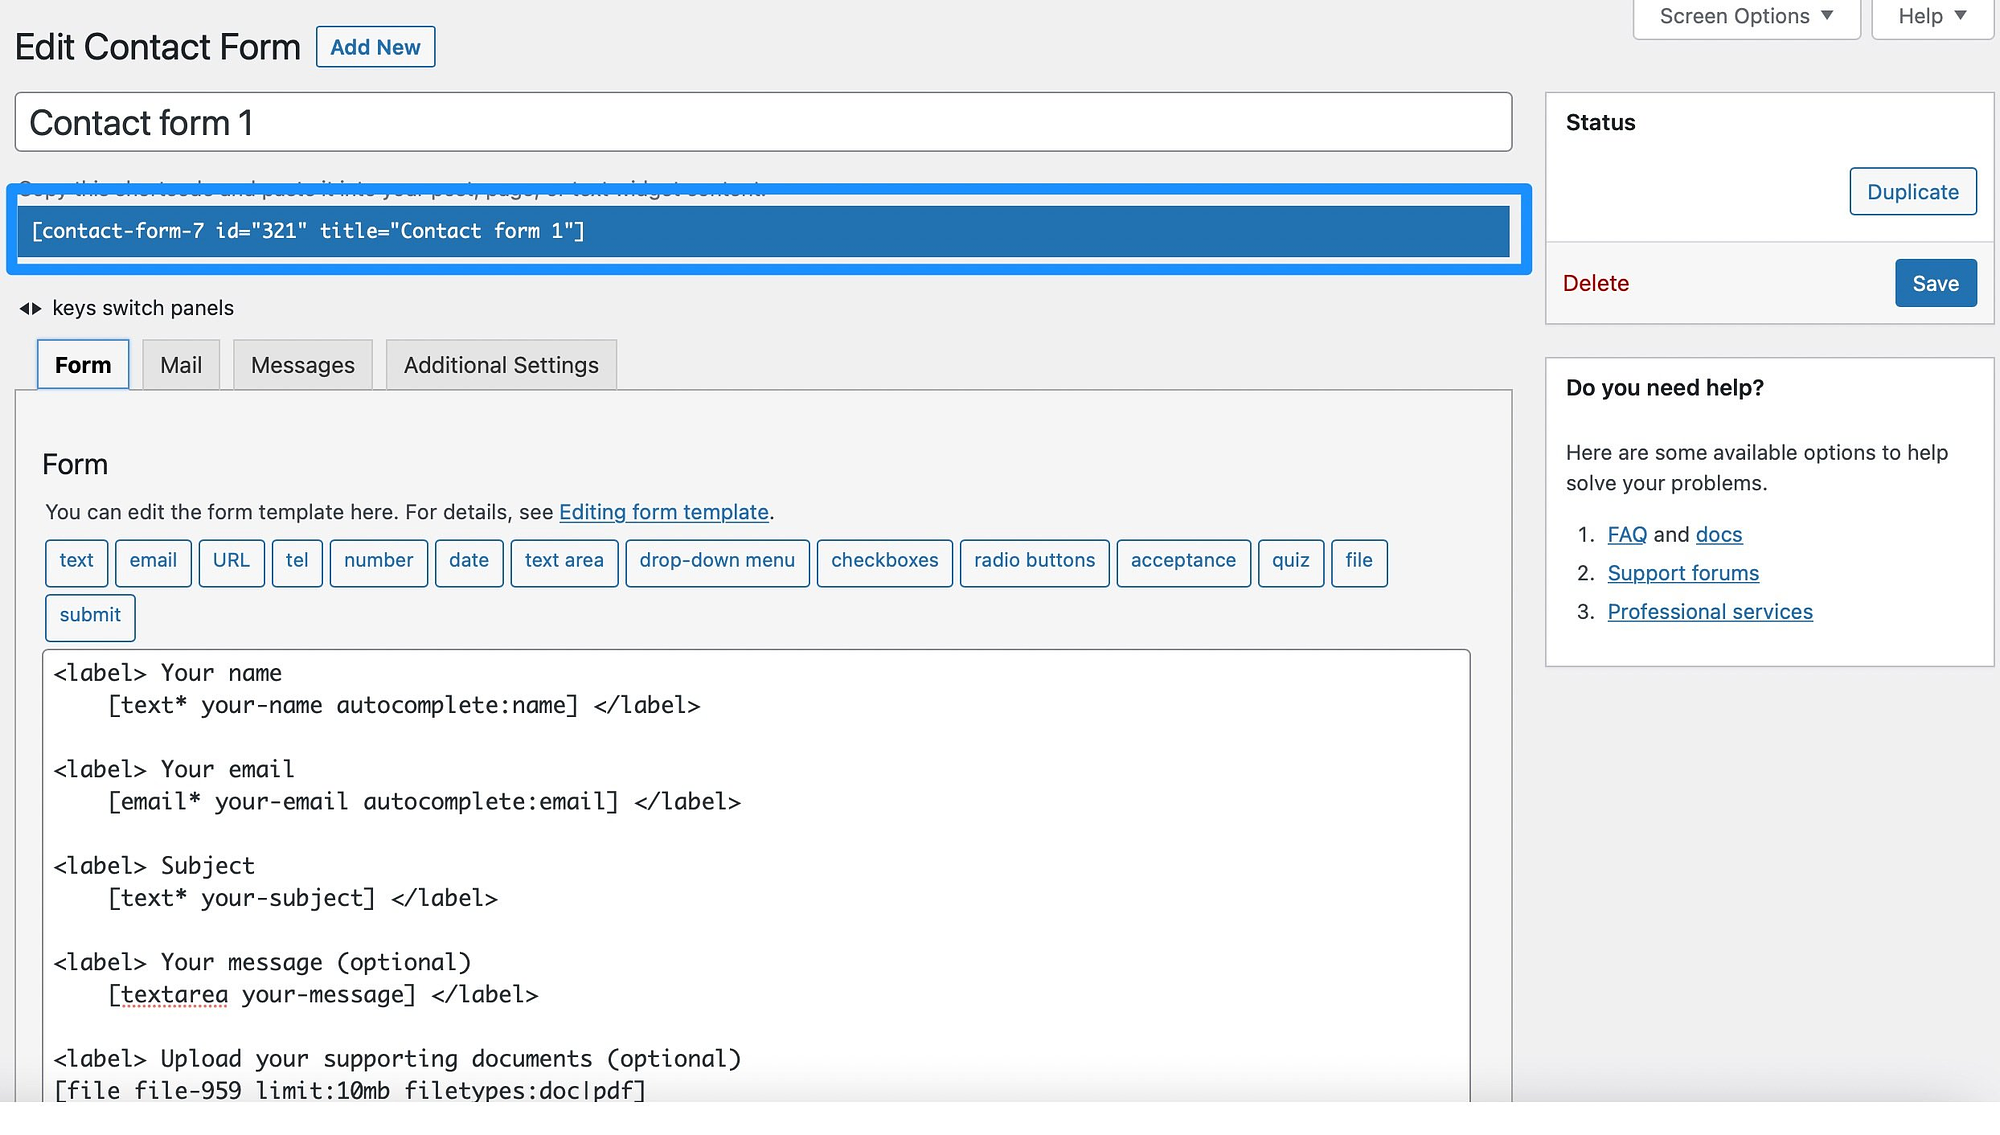This screenshot has width=2000, height=1135.
Task: Click the URL field tag button
Action: (x=229, y=559)
